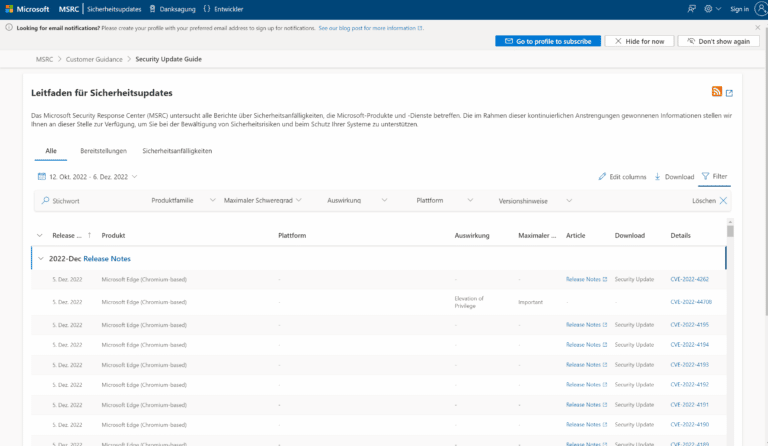Viewport: 768px width, 446px height.
Task: Click the Danksagung badge icon
Action: 152,9
